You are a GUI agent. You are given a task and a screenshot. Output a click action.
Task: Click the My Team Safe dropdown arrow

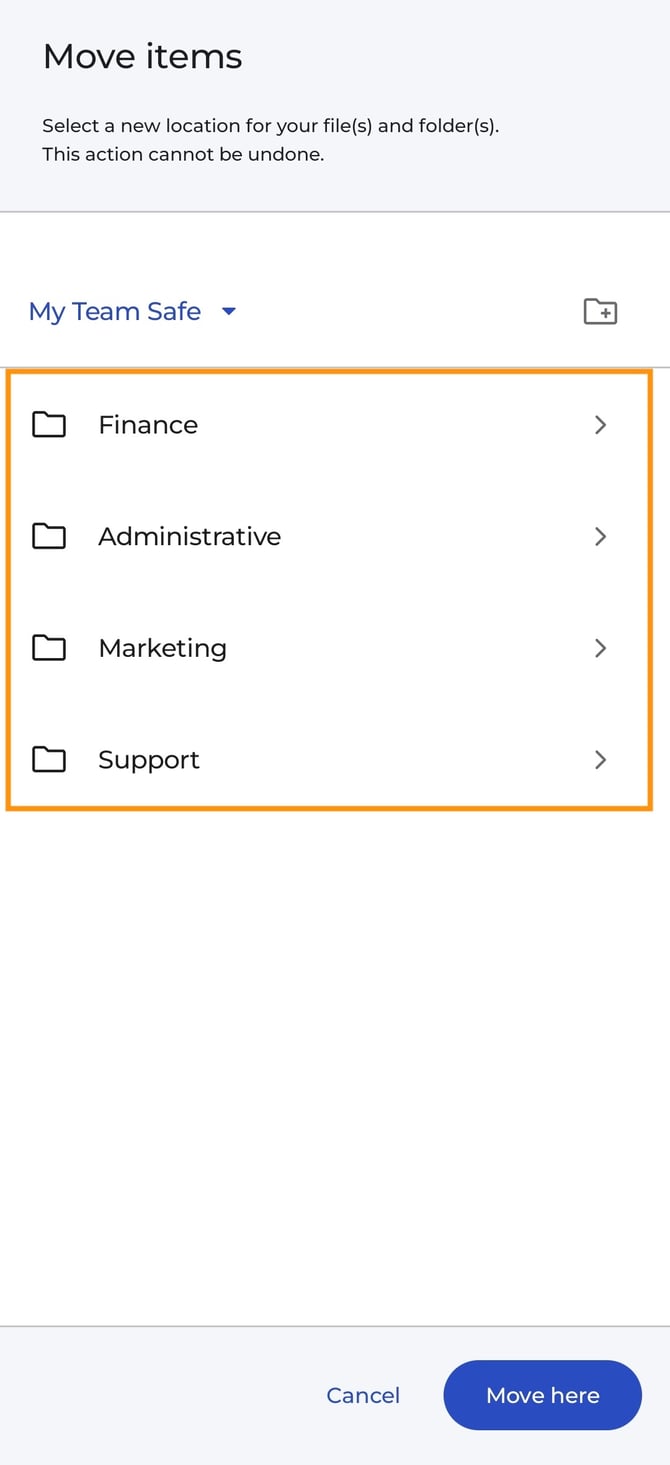coord(228,312)
